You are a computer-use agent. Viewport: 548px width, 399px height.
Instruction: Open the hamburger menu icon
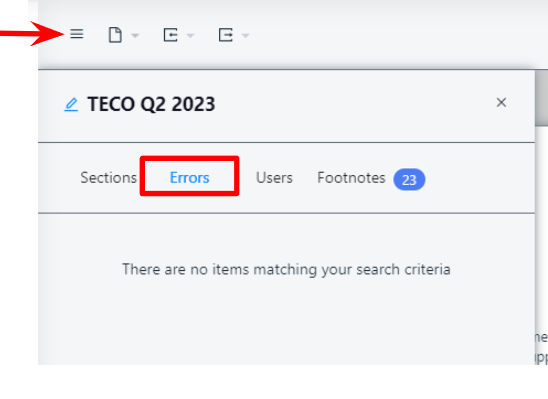77,34
